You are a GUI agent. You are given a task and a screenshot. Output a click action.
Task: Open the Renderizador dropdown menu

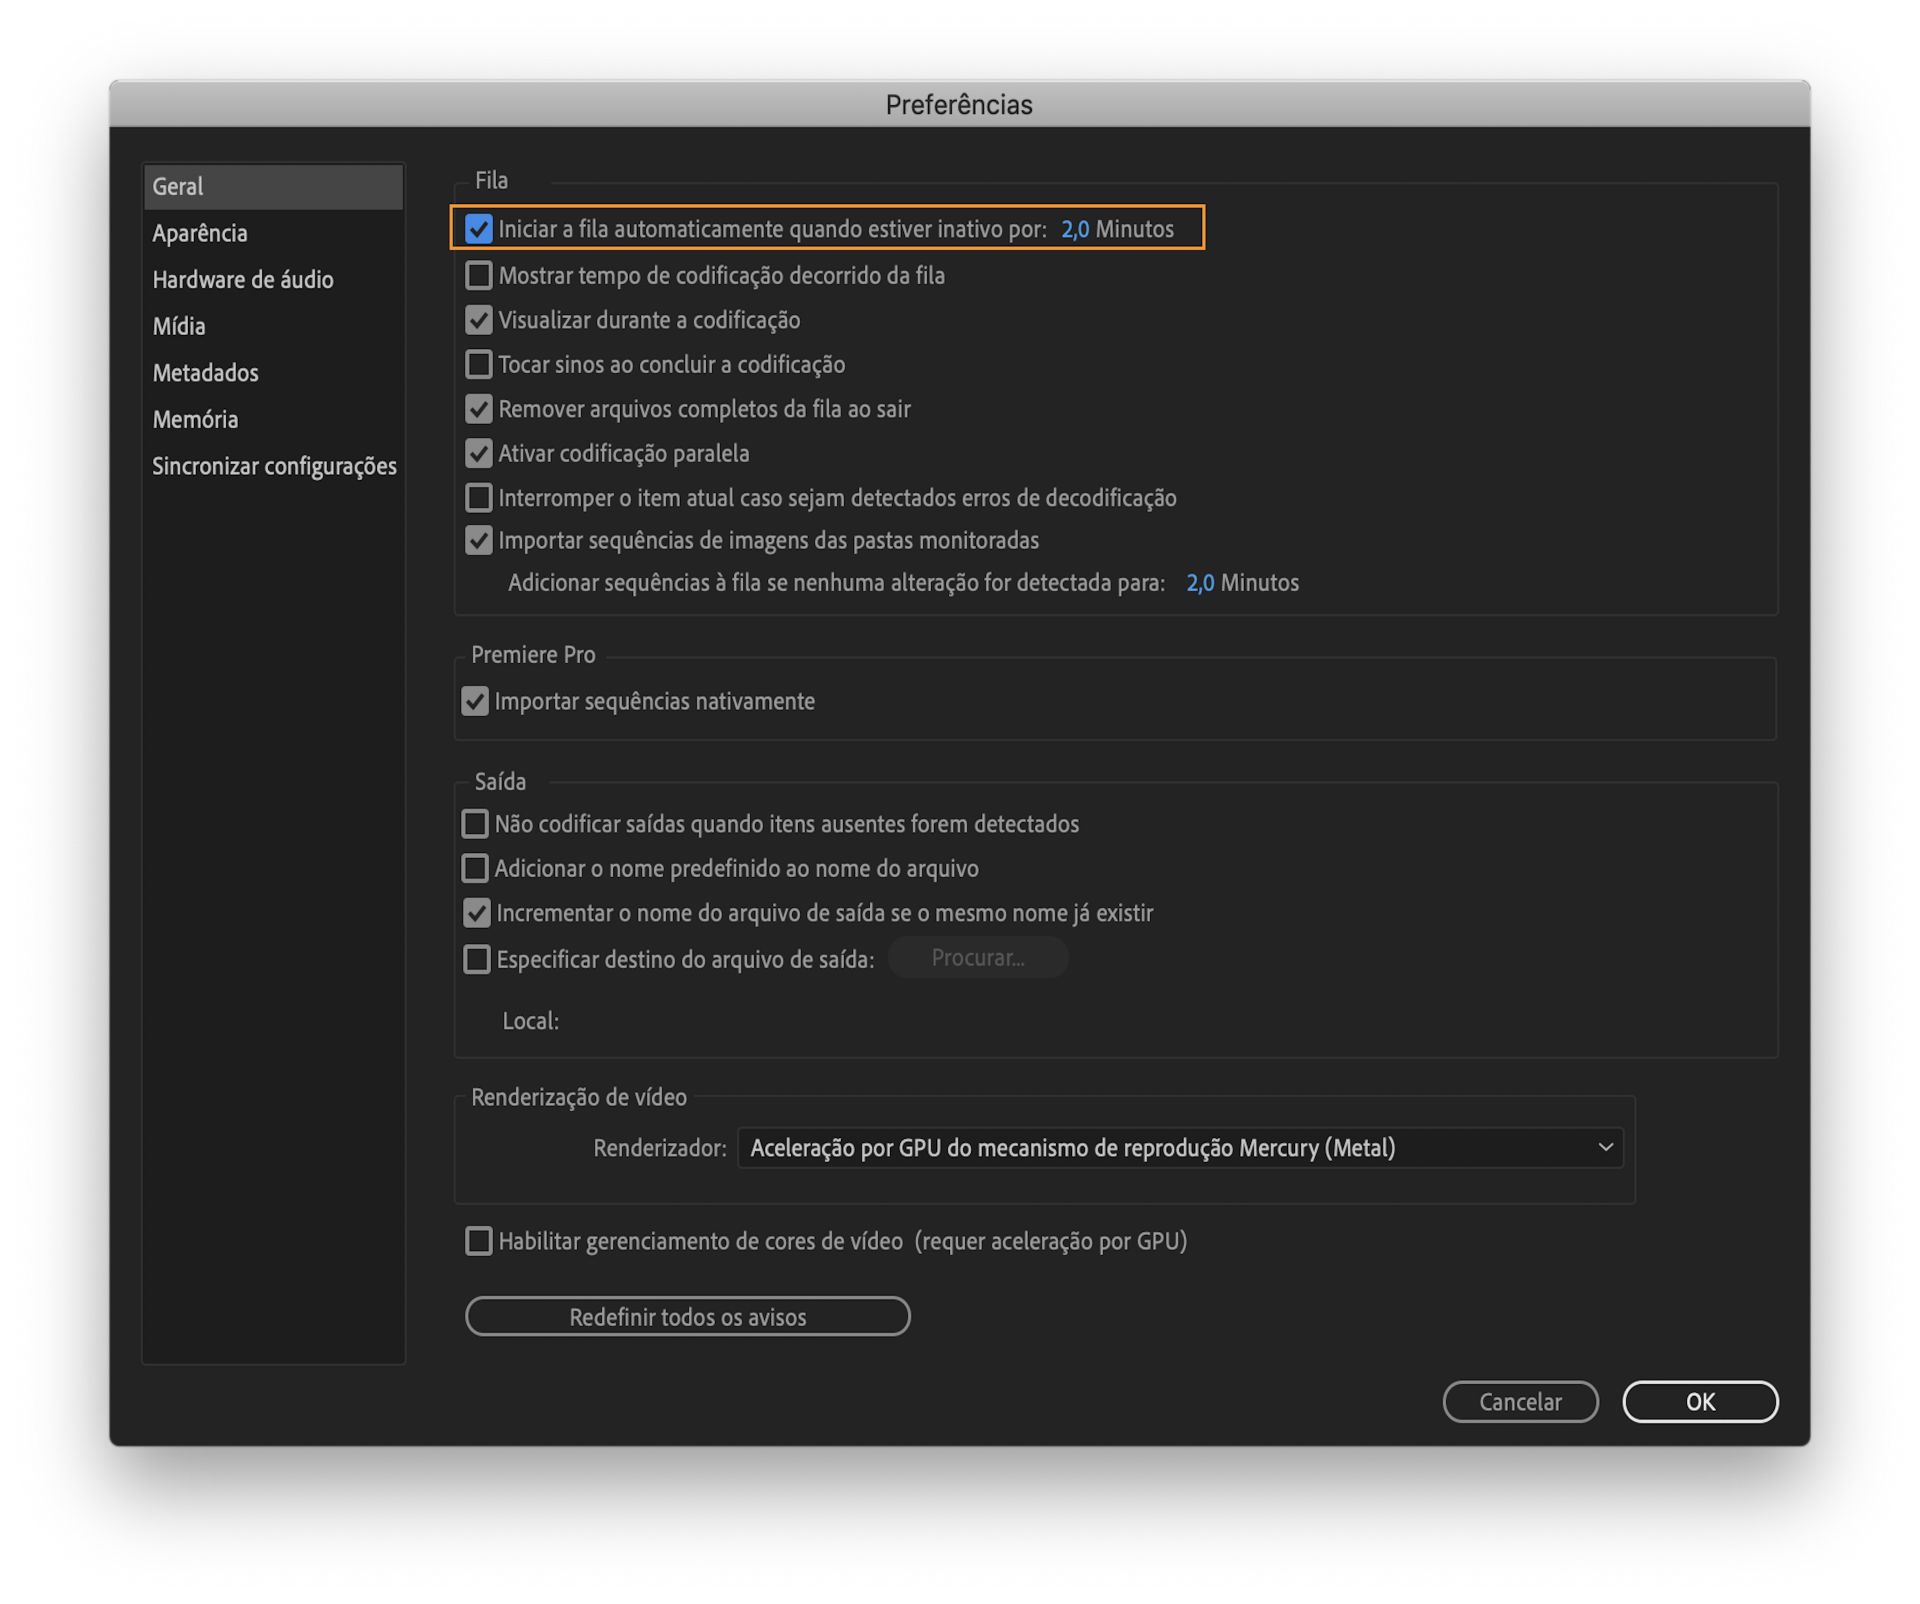(x=1178, y=1148)
